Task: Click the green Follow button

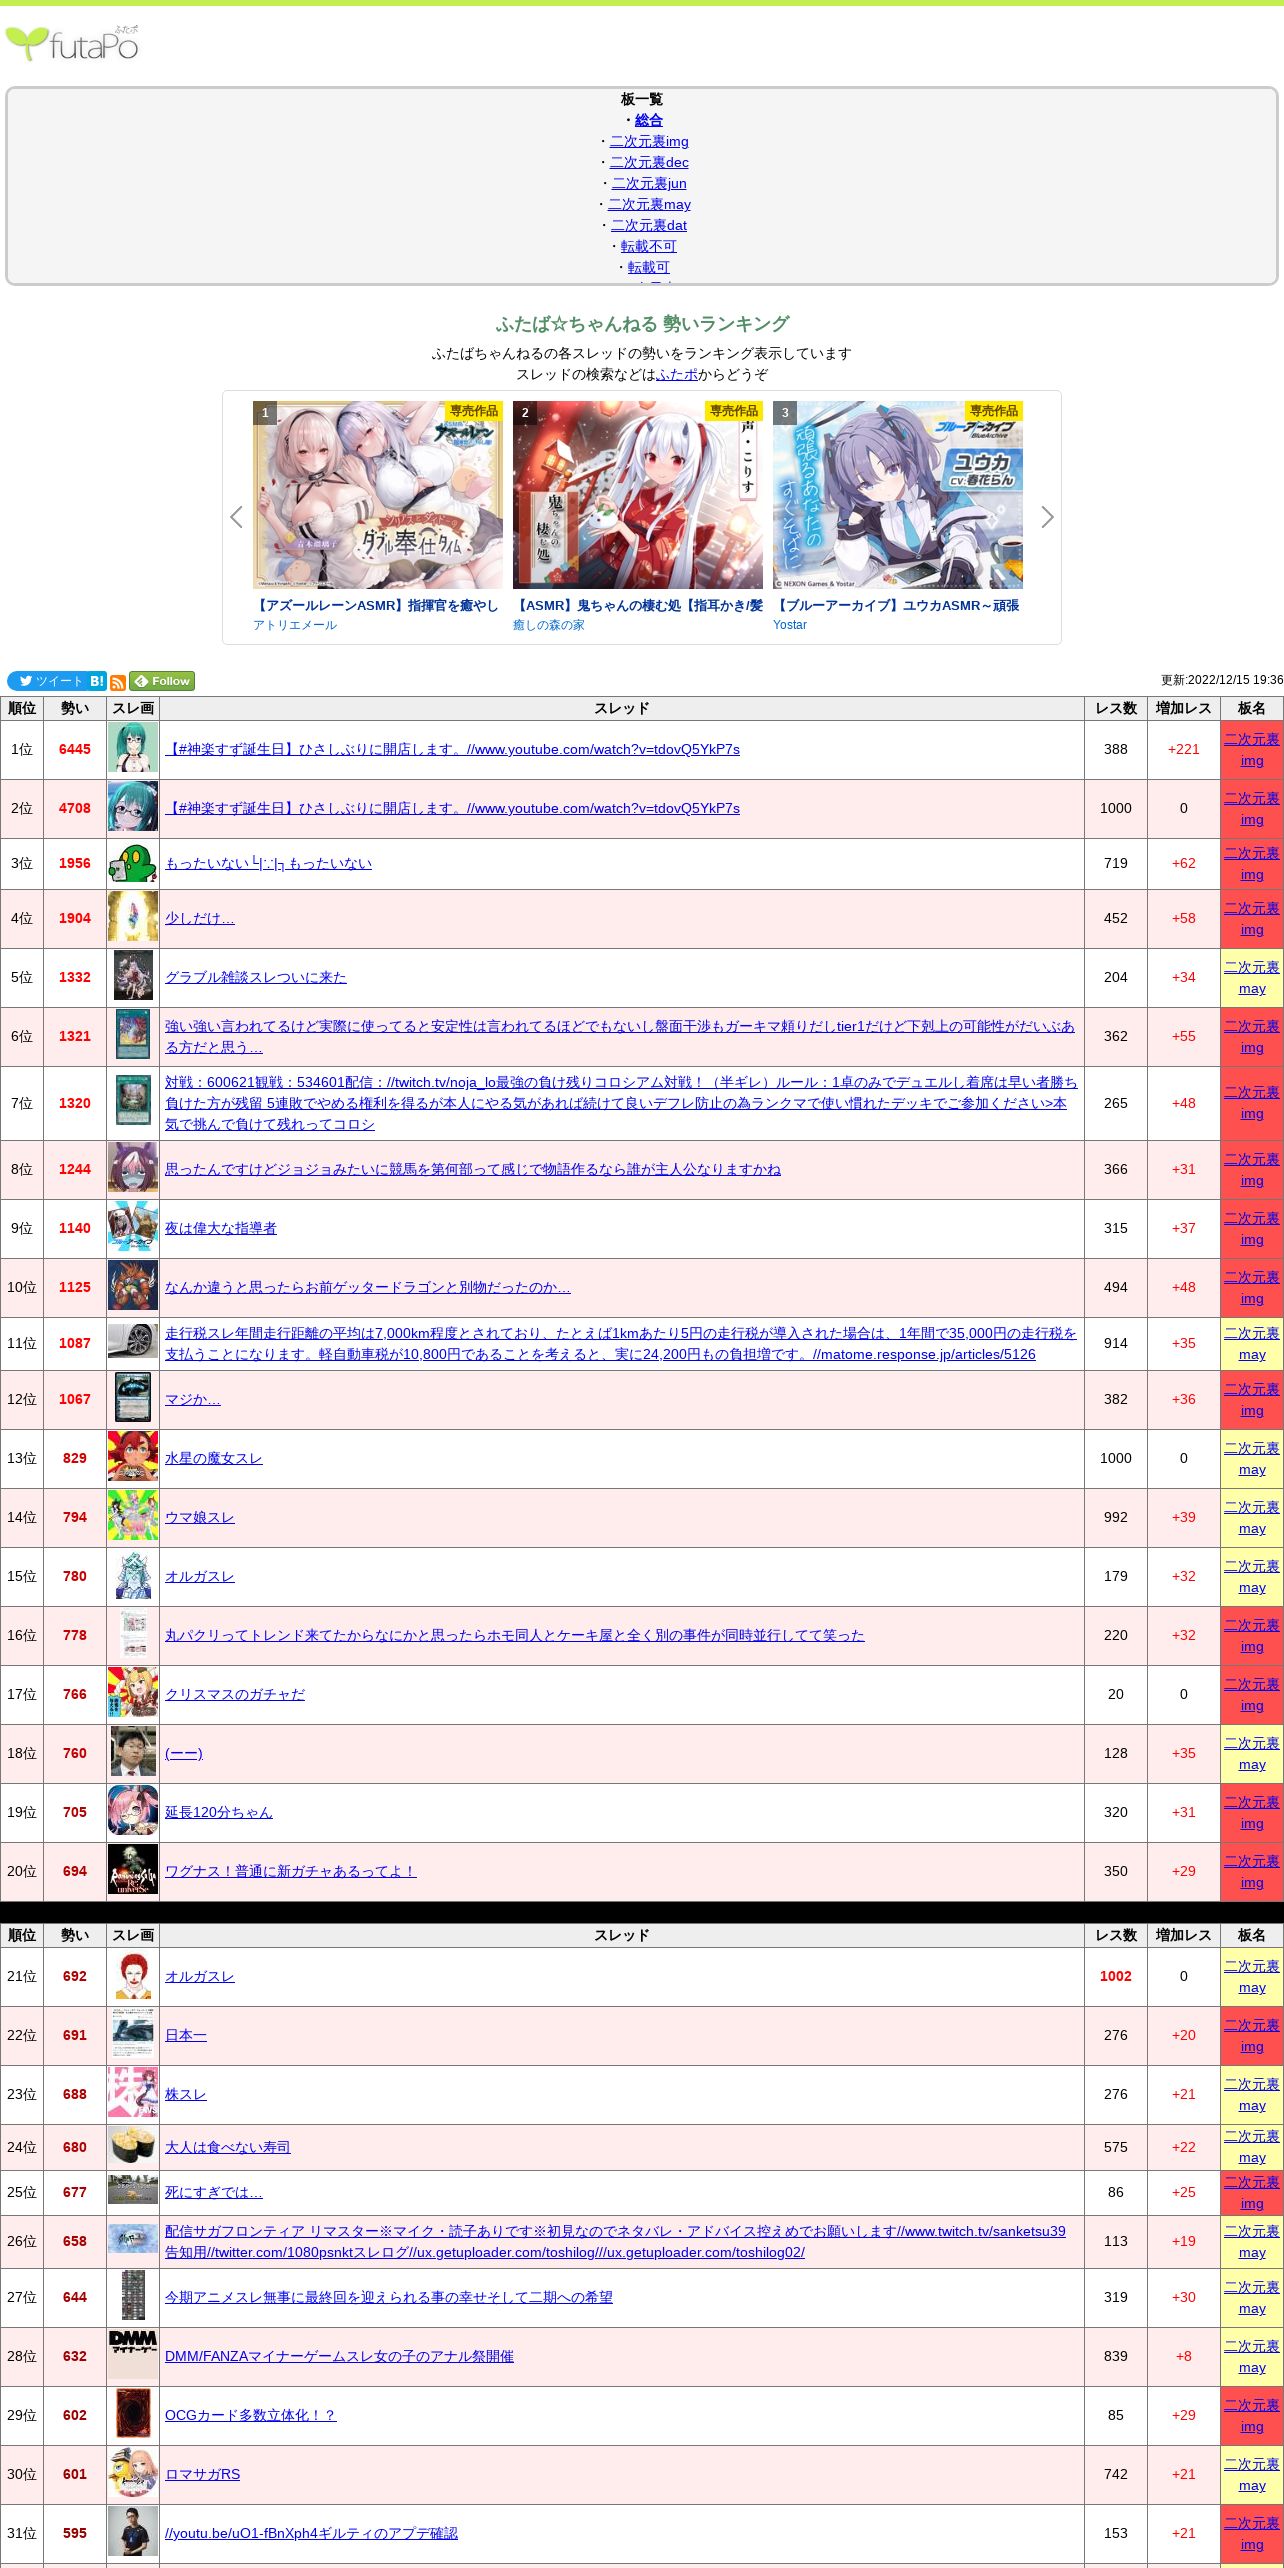Action: pyautogui.click(x=162, y=681)
